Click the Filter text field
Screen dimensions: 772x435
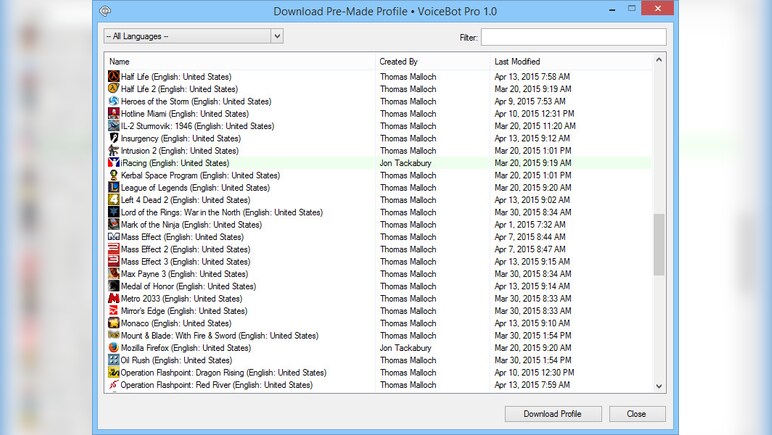pos(574,37)
